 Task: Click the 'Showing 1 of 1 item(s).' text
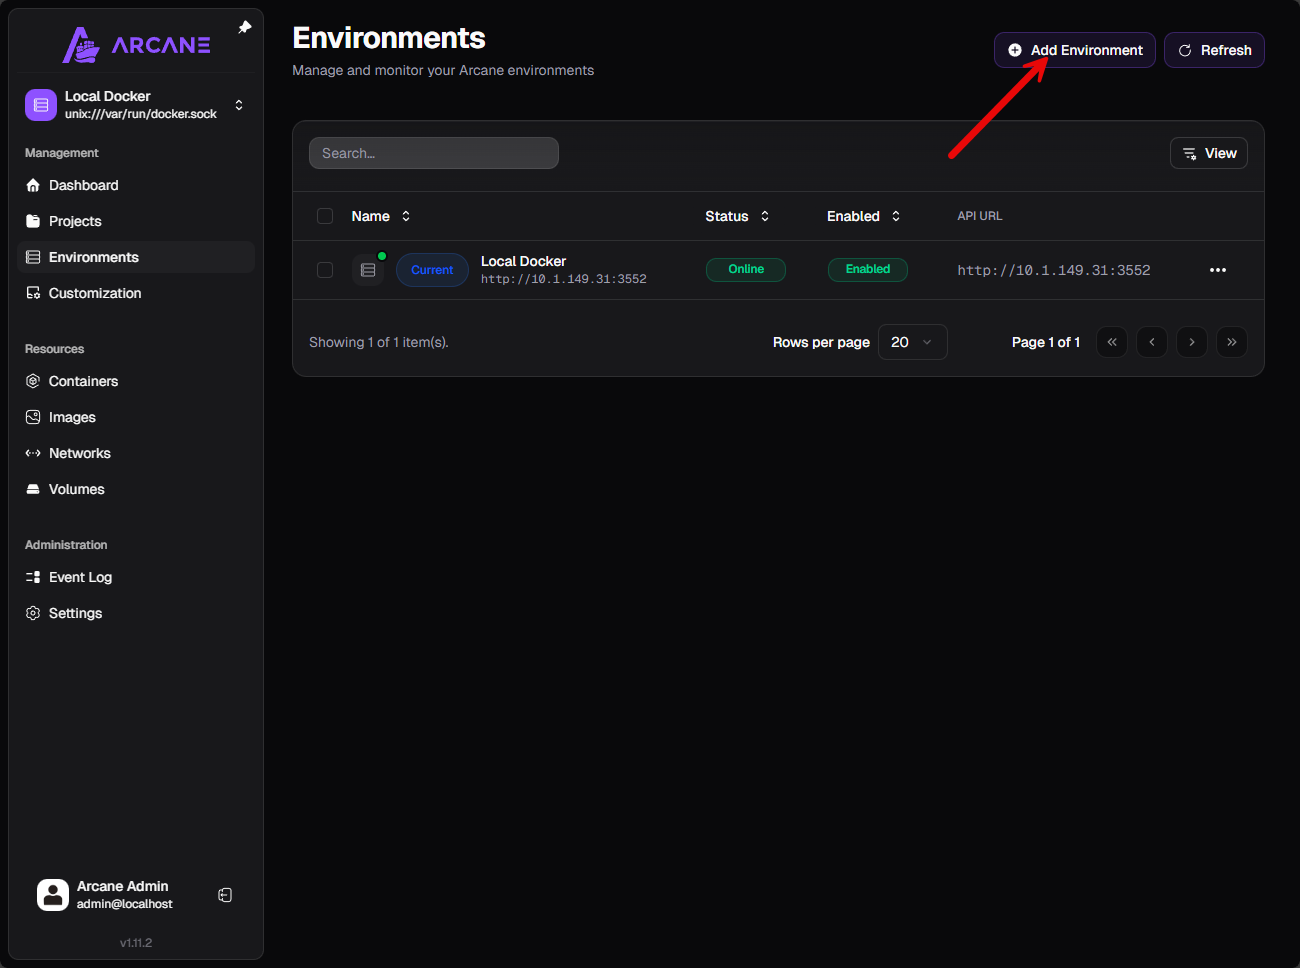(379, 342)
